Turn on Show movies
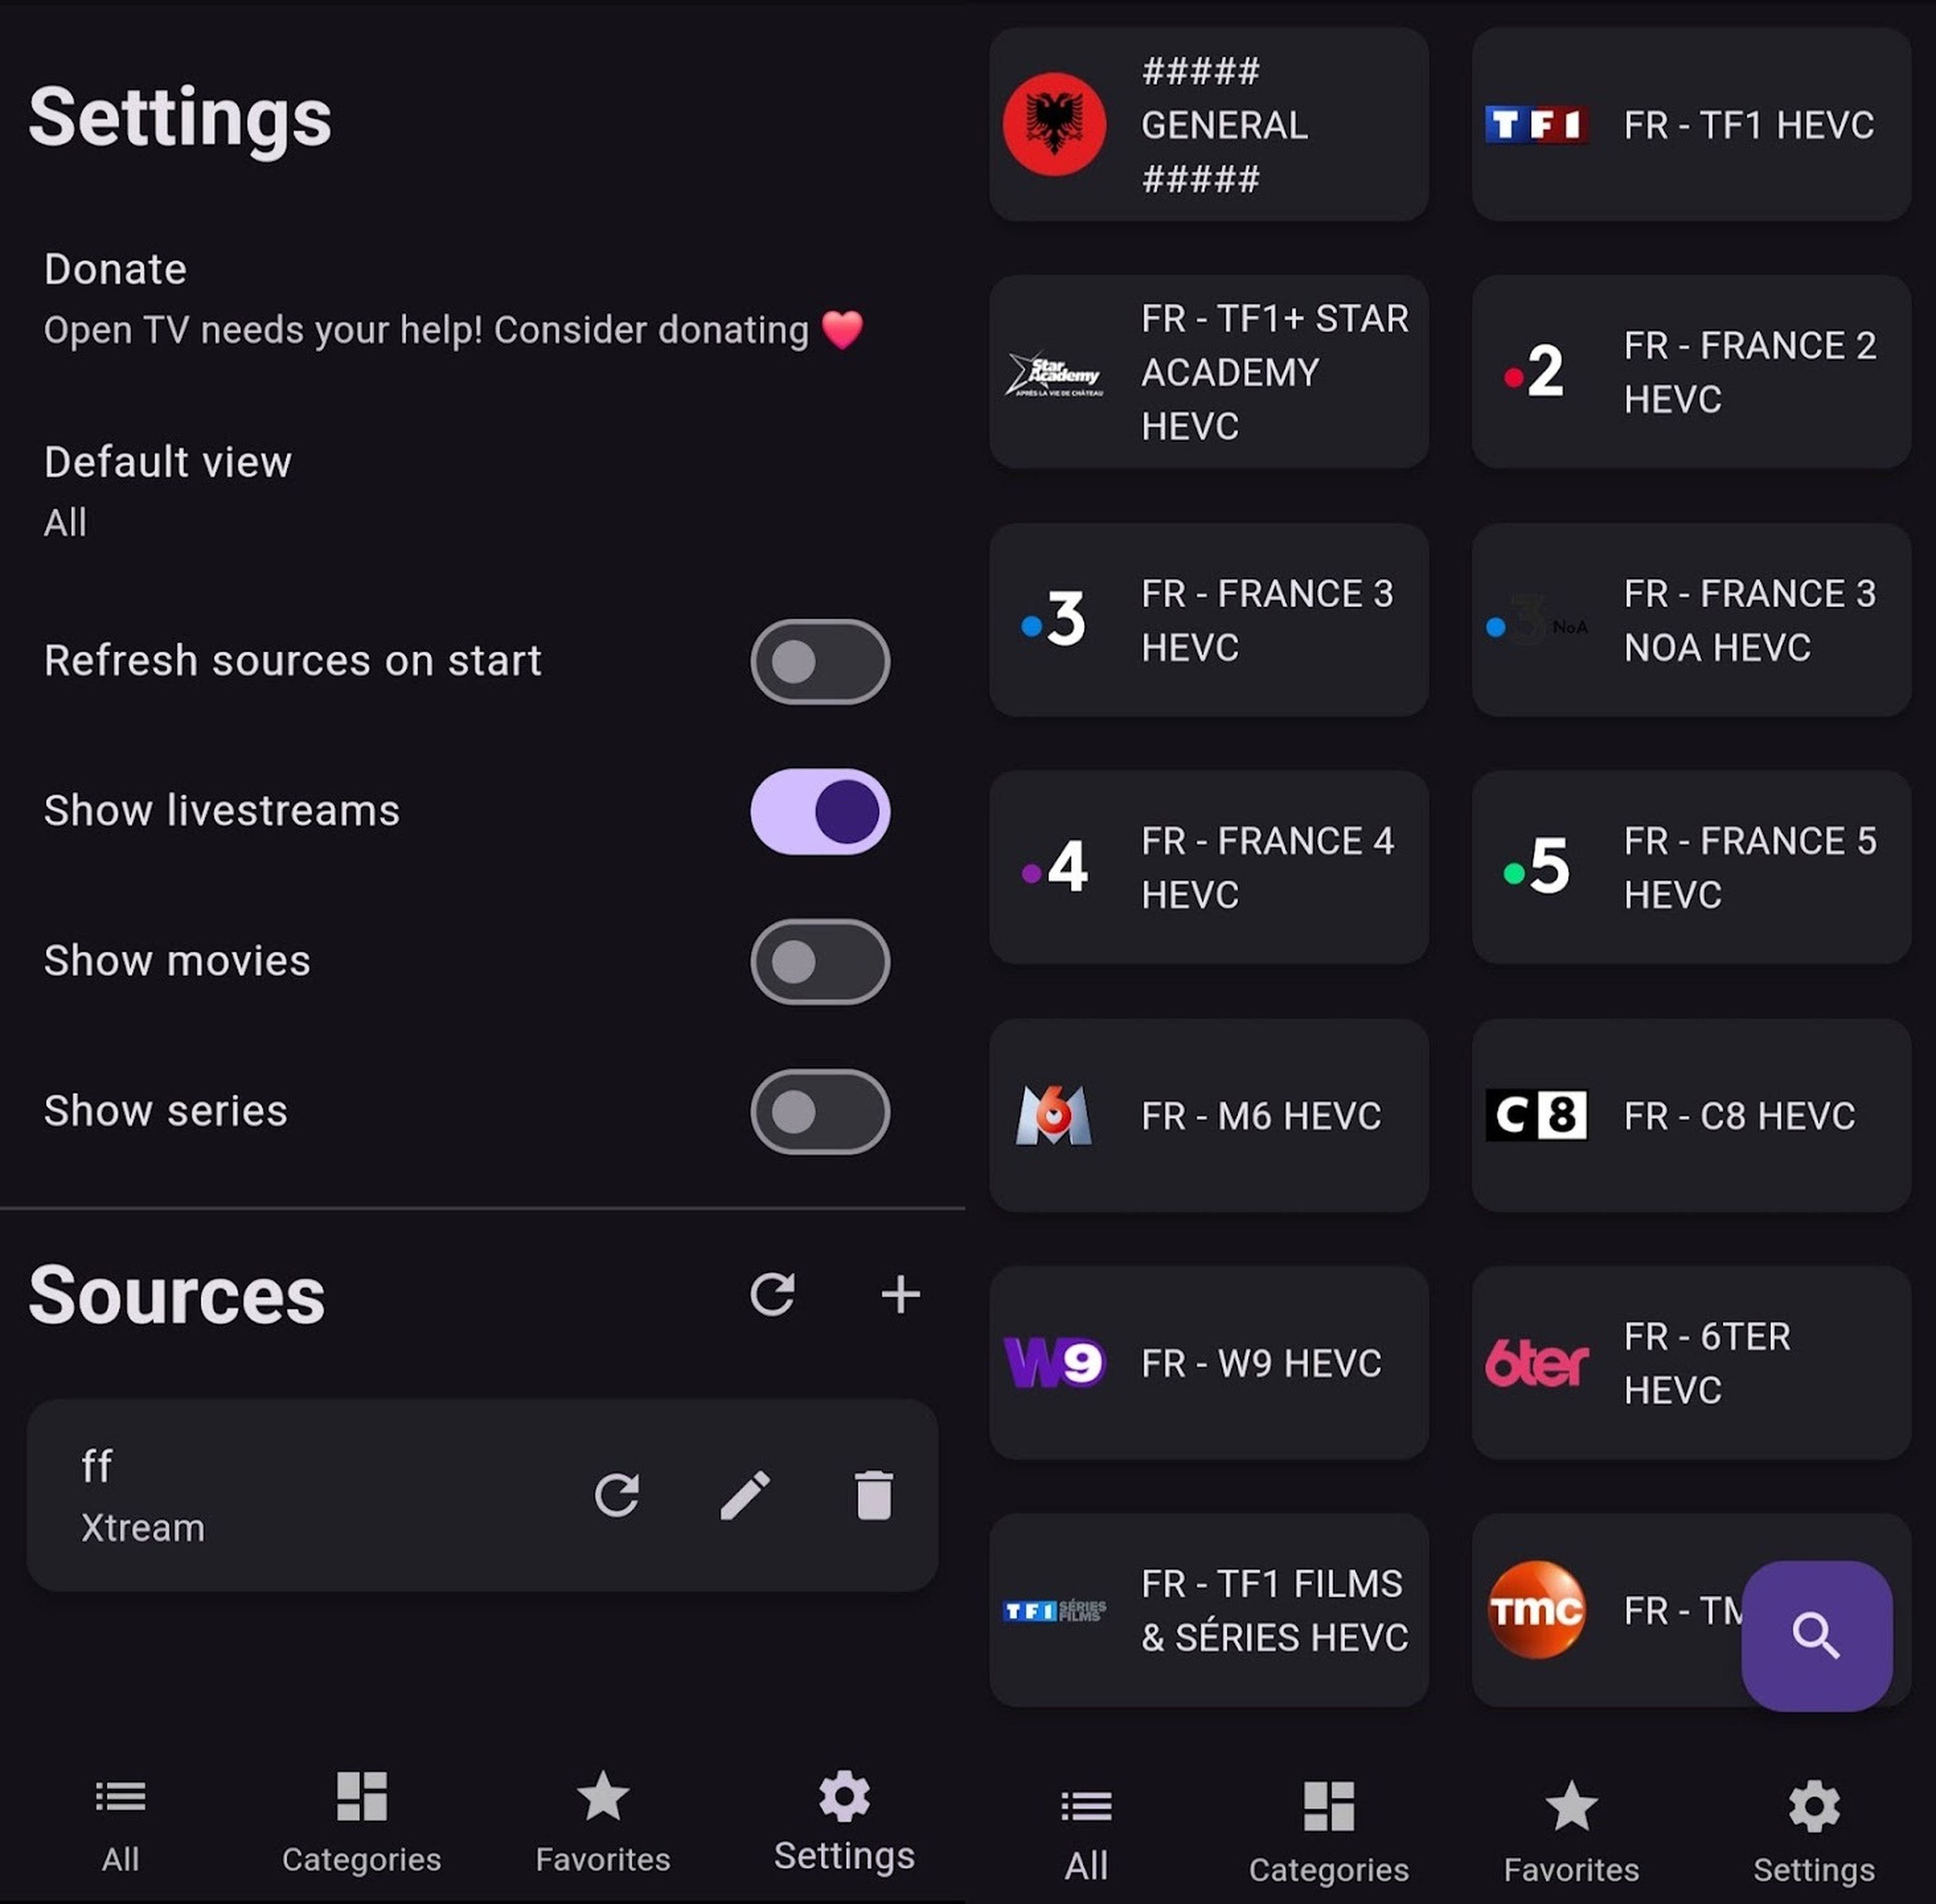Screen dimensions: 1936x1904 pyautogui.click(x=820, y=962)
